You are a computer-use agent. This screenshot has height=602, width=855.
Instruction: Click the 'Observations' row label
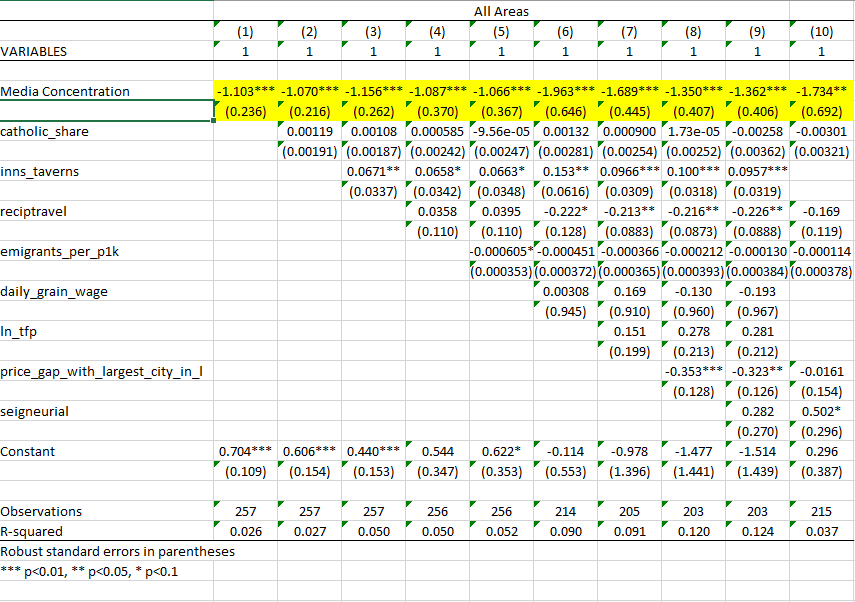click(x=107, y=511)
